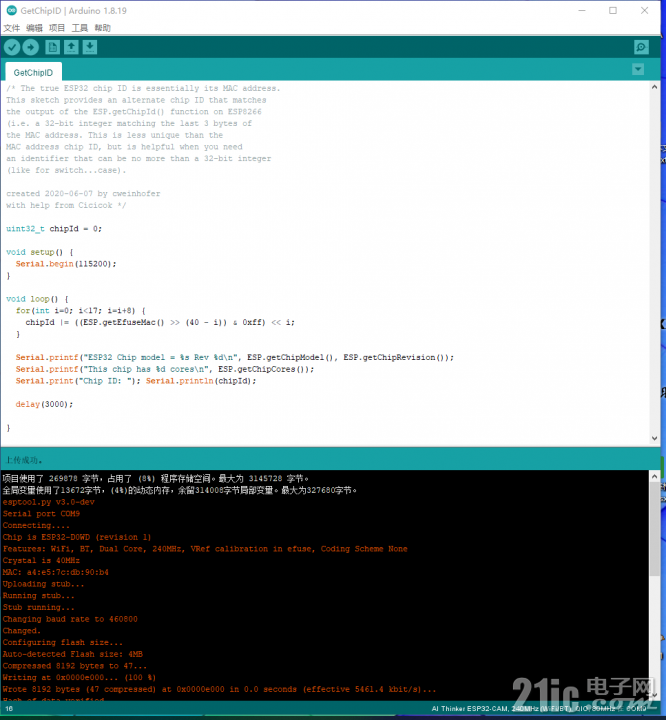Click the console line about 269878 字节 program storage
Screen dimensions: 666x720
click(156, 478)
